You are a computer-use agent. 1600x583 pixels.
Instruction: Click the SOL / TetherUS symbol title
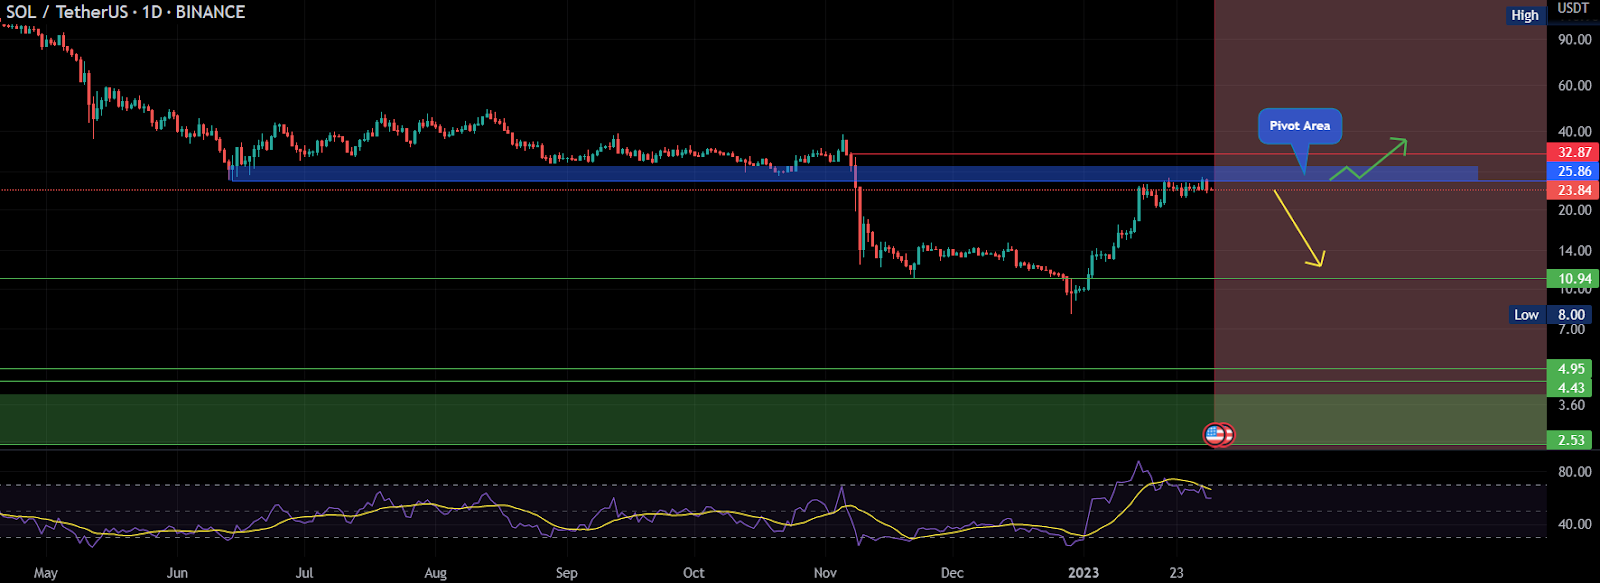126,12
